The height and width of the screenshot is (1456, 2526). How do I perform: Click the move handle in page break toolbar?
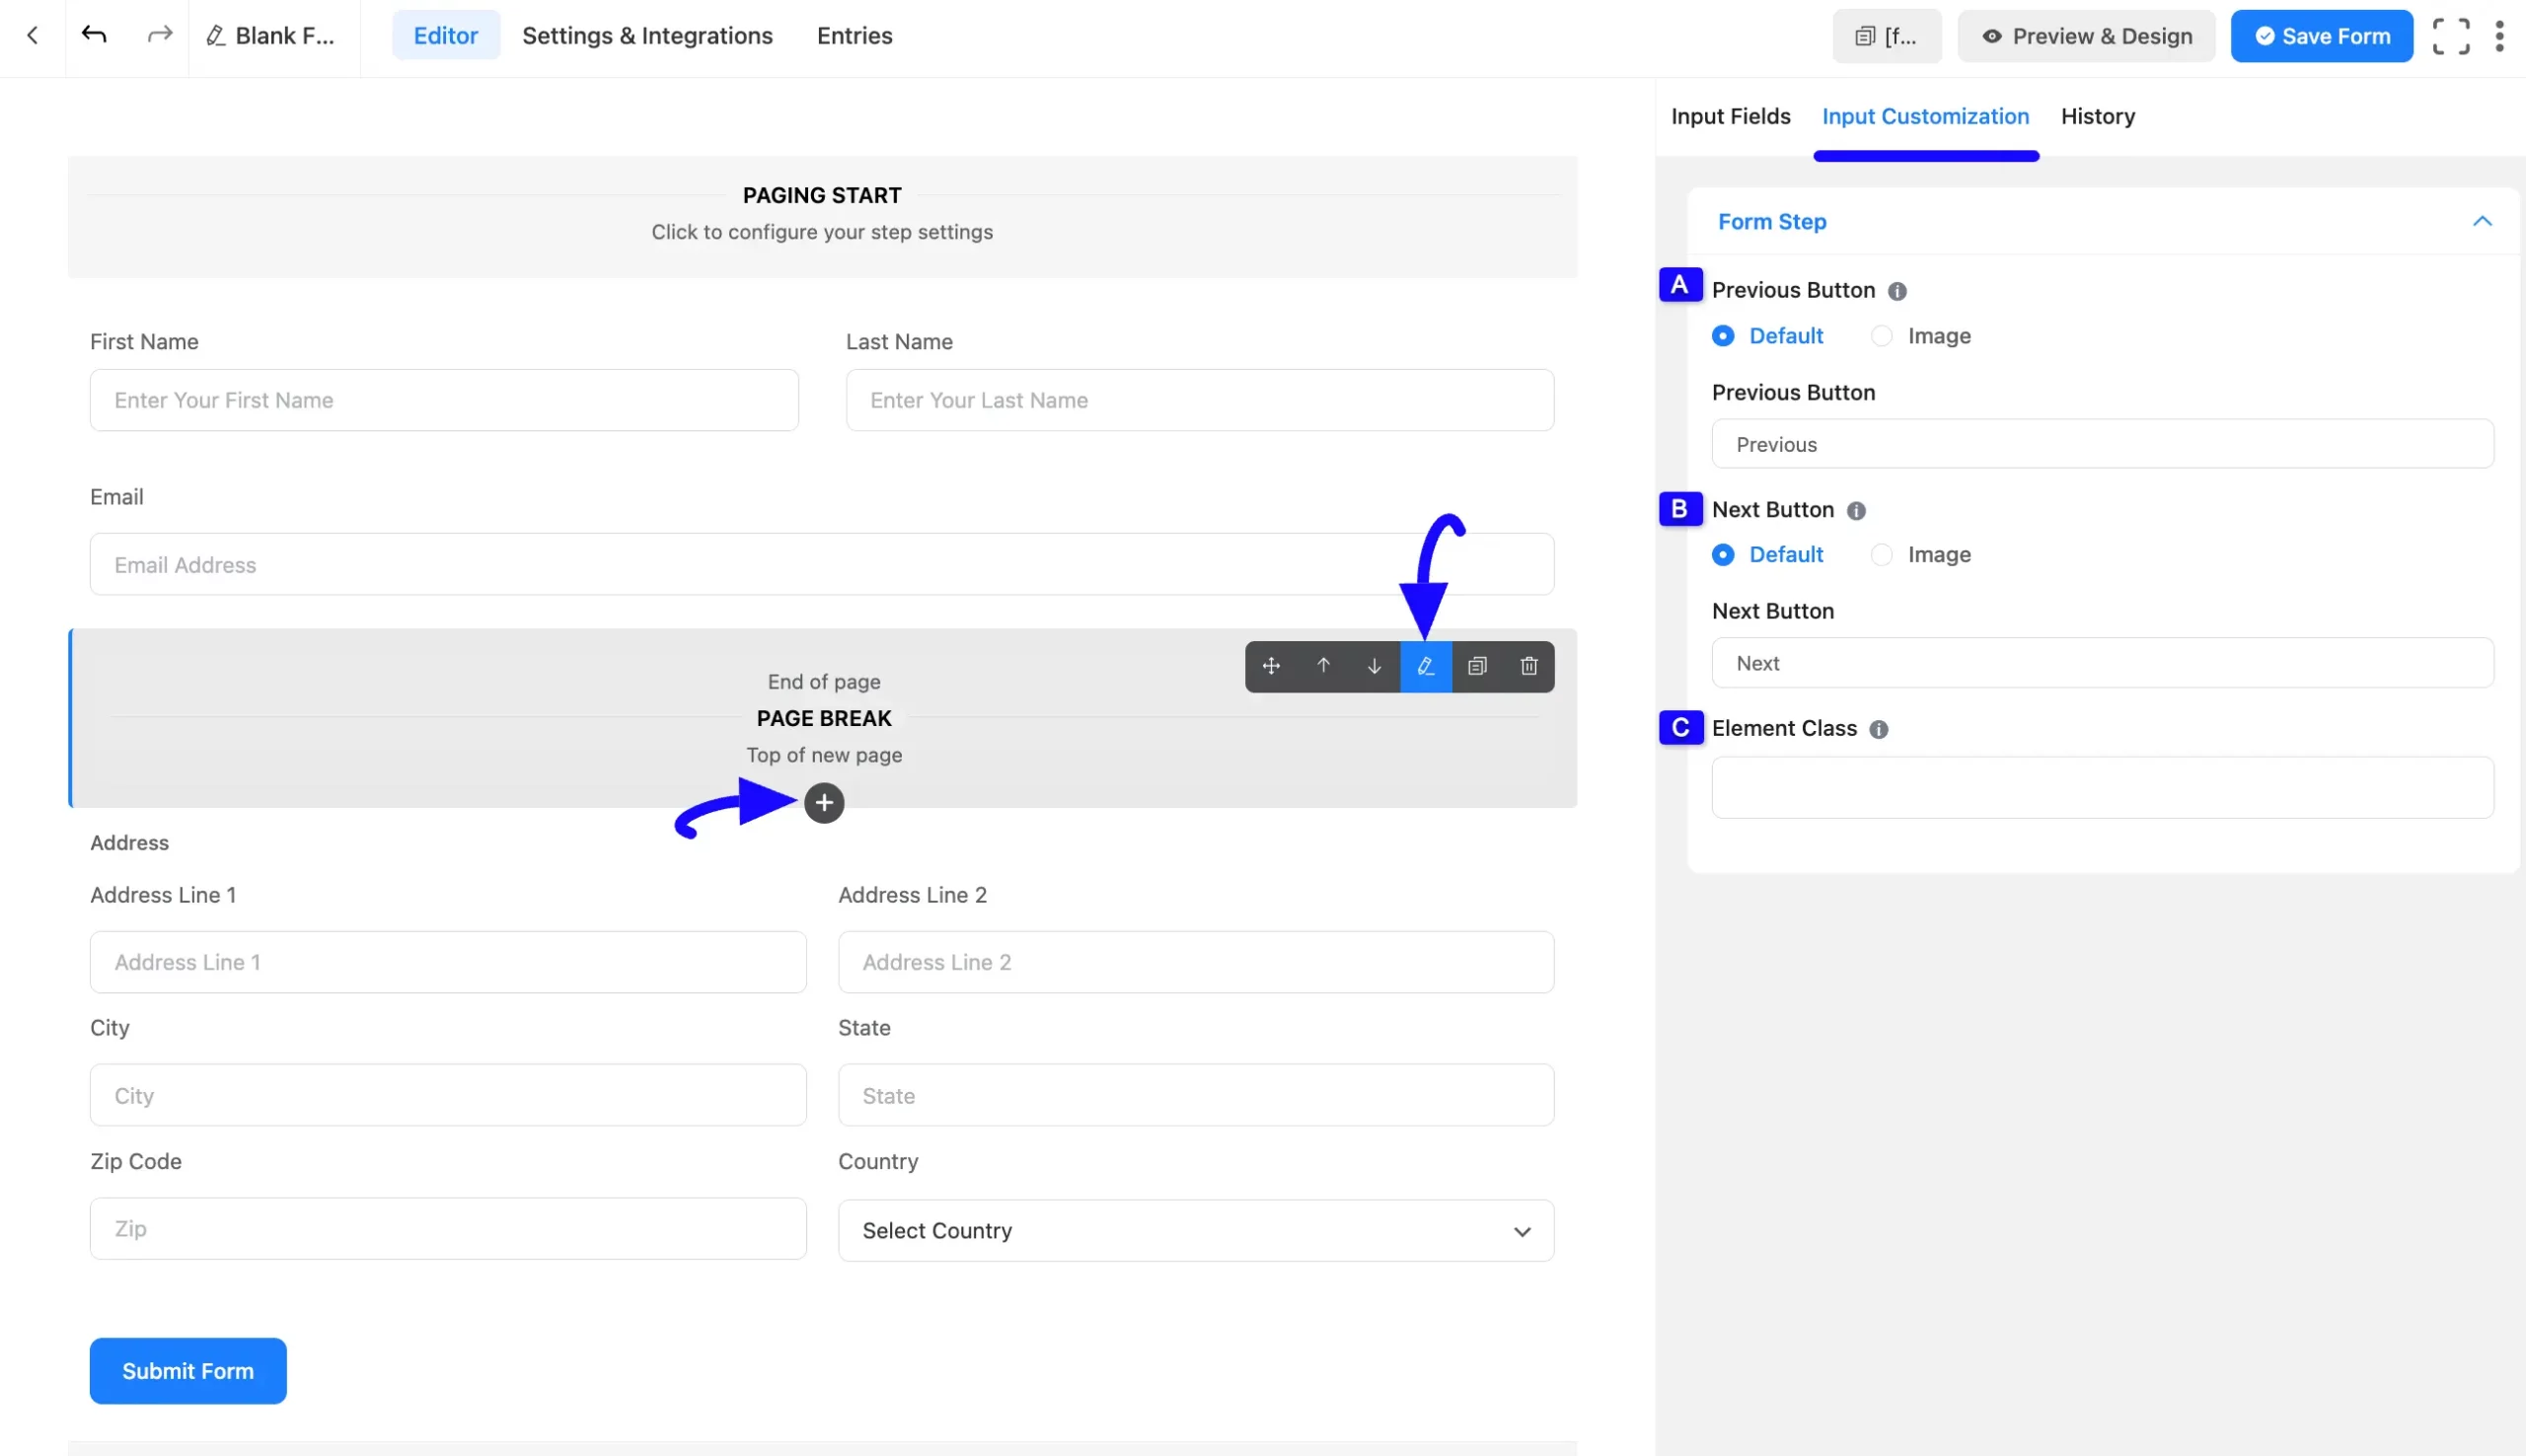(1271, 666)
